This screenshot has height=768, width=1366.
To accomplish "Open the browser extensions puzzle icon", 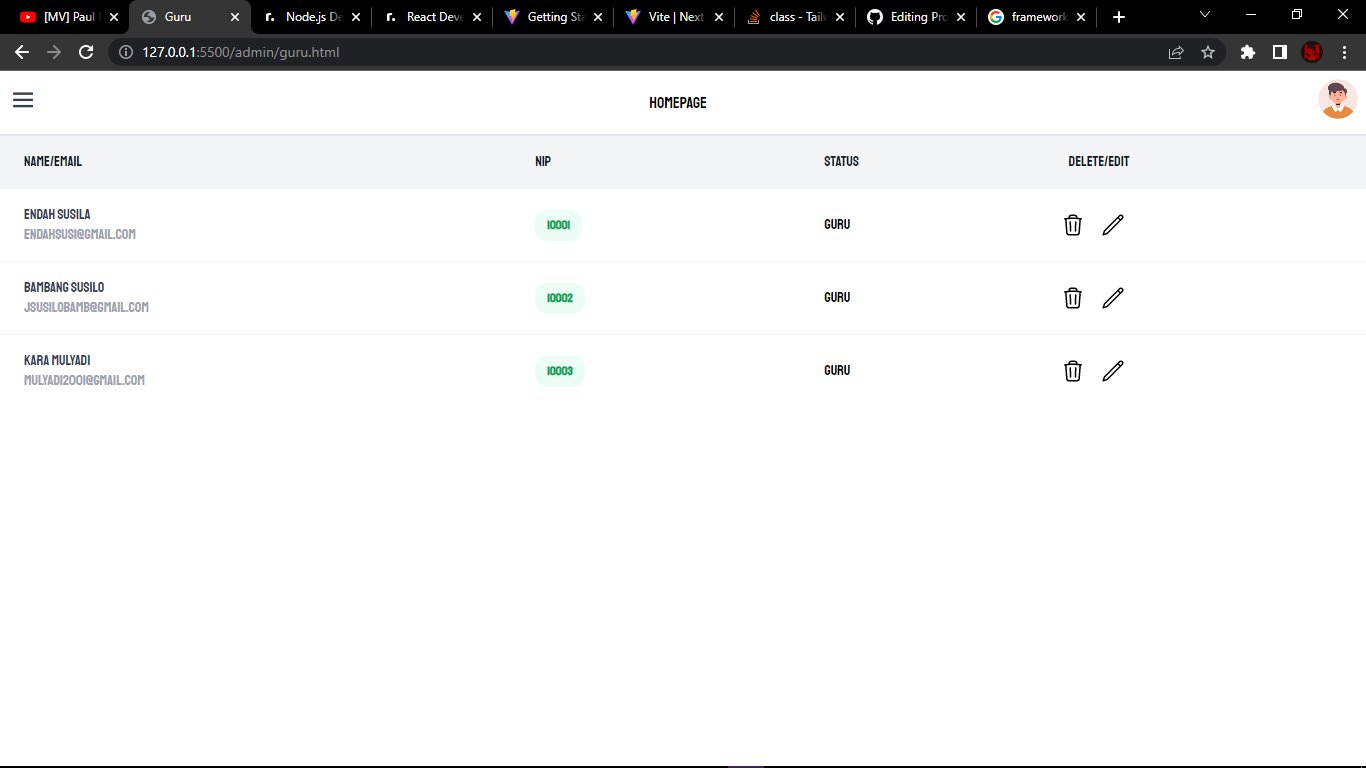I will pyautogui.click(x=1247, y=52).
